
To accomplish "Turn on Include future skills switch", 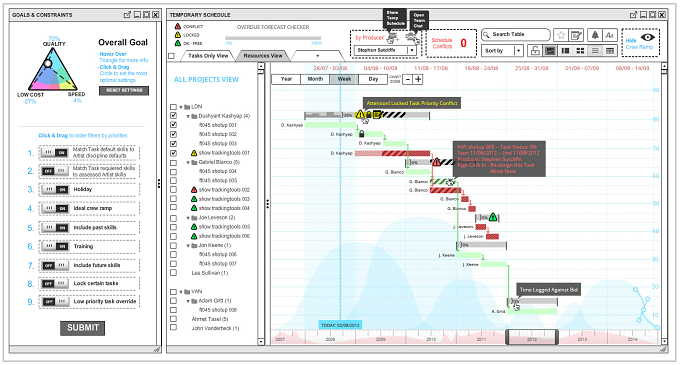I will point(55,265).
